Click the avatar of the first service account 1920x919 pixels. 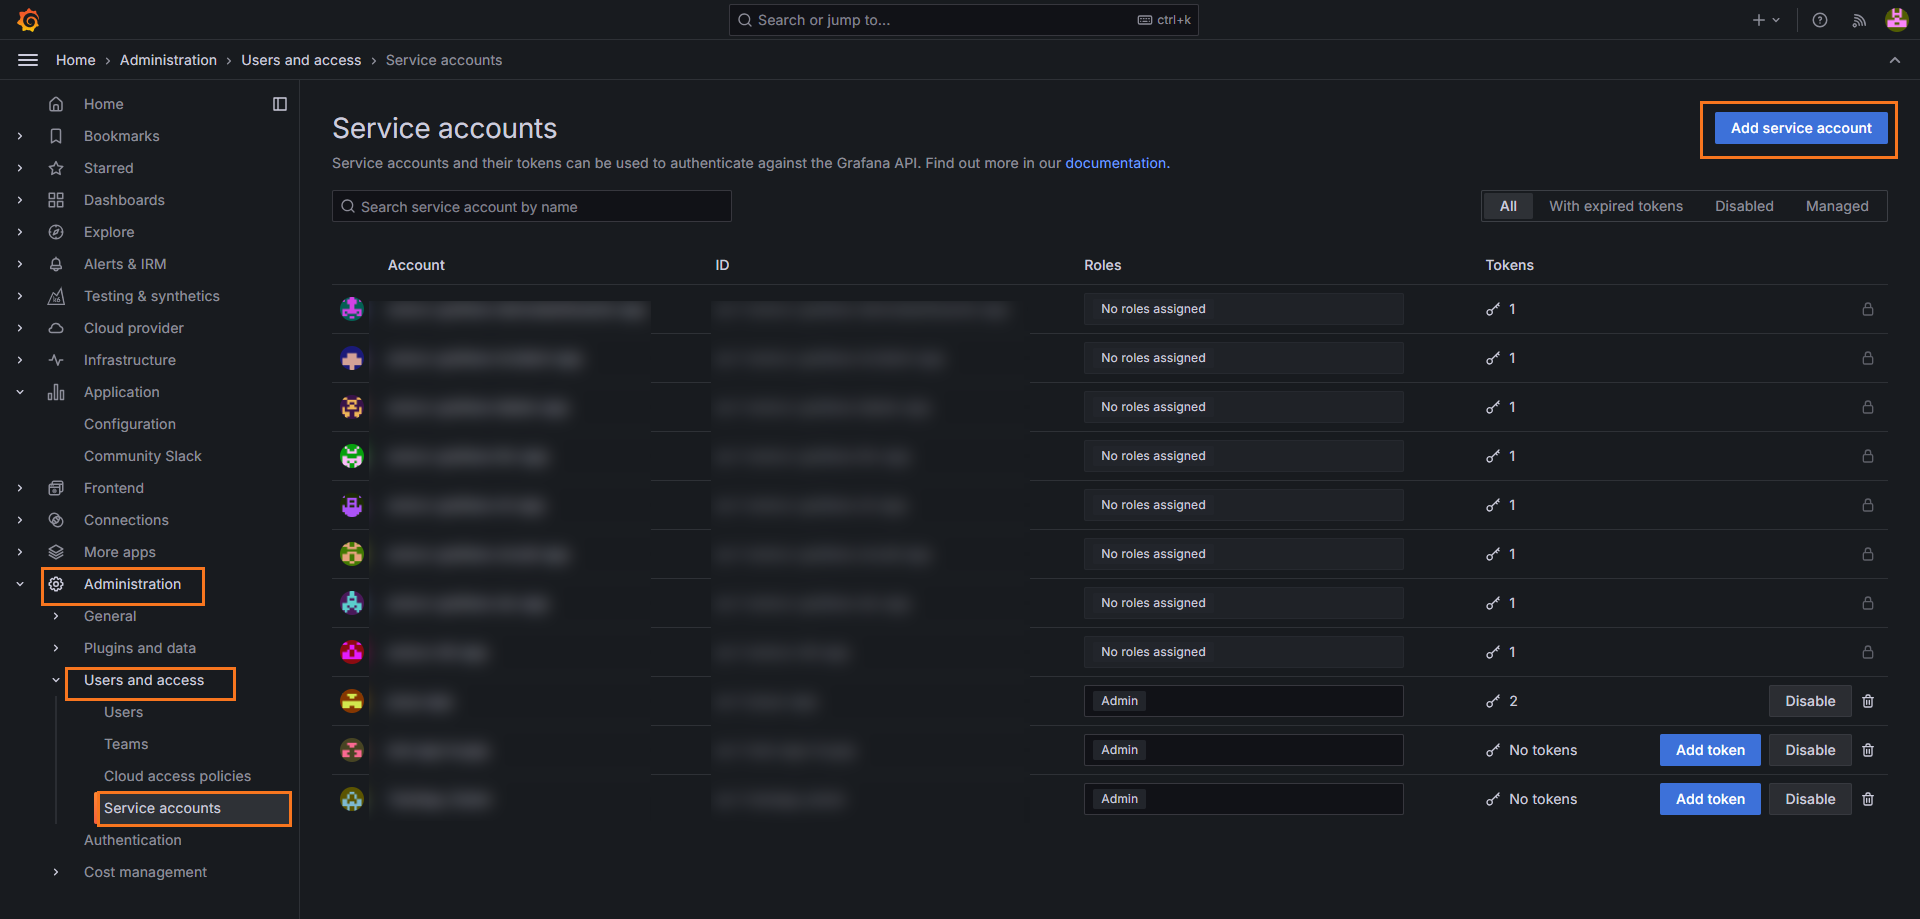(x=352, y=309)
